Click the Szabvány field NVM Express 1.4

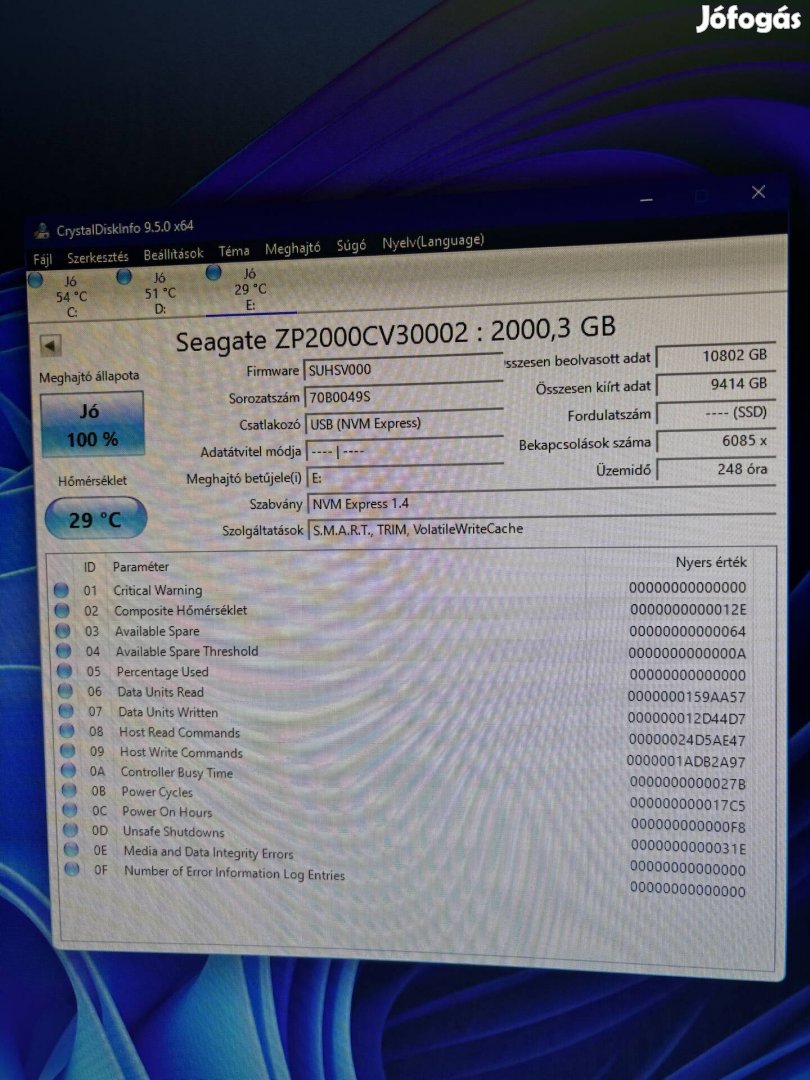click(x=541, y=502)
